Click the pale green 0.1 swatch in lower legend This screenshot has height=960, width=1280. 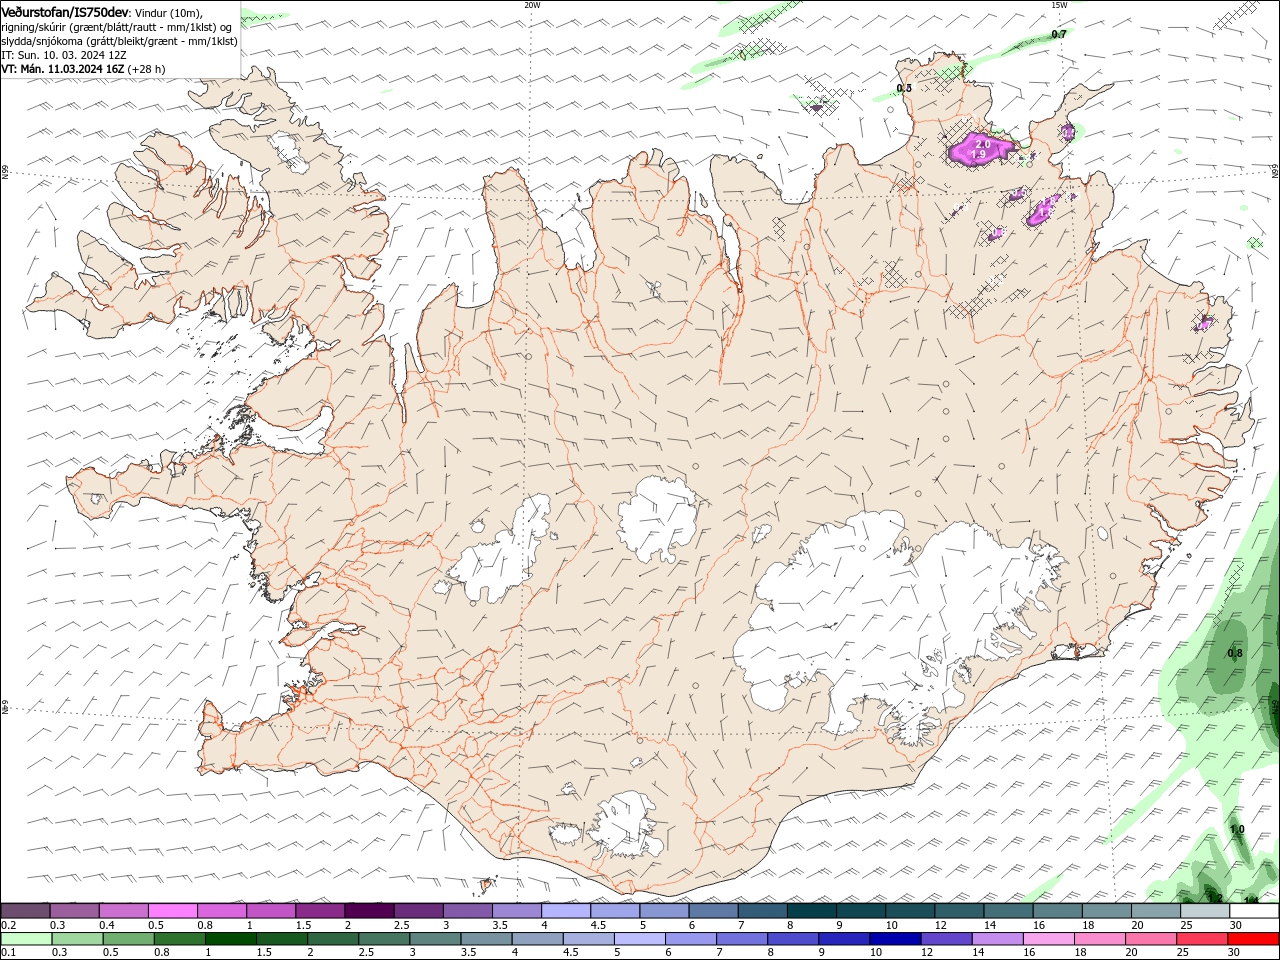(x=26, y=939)
